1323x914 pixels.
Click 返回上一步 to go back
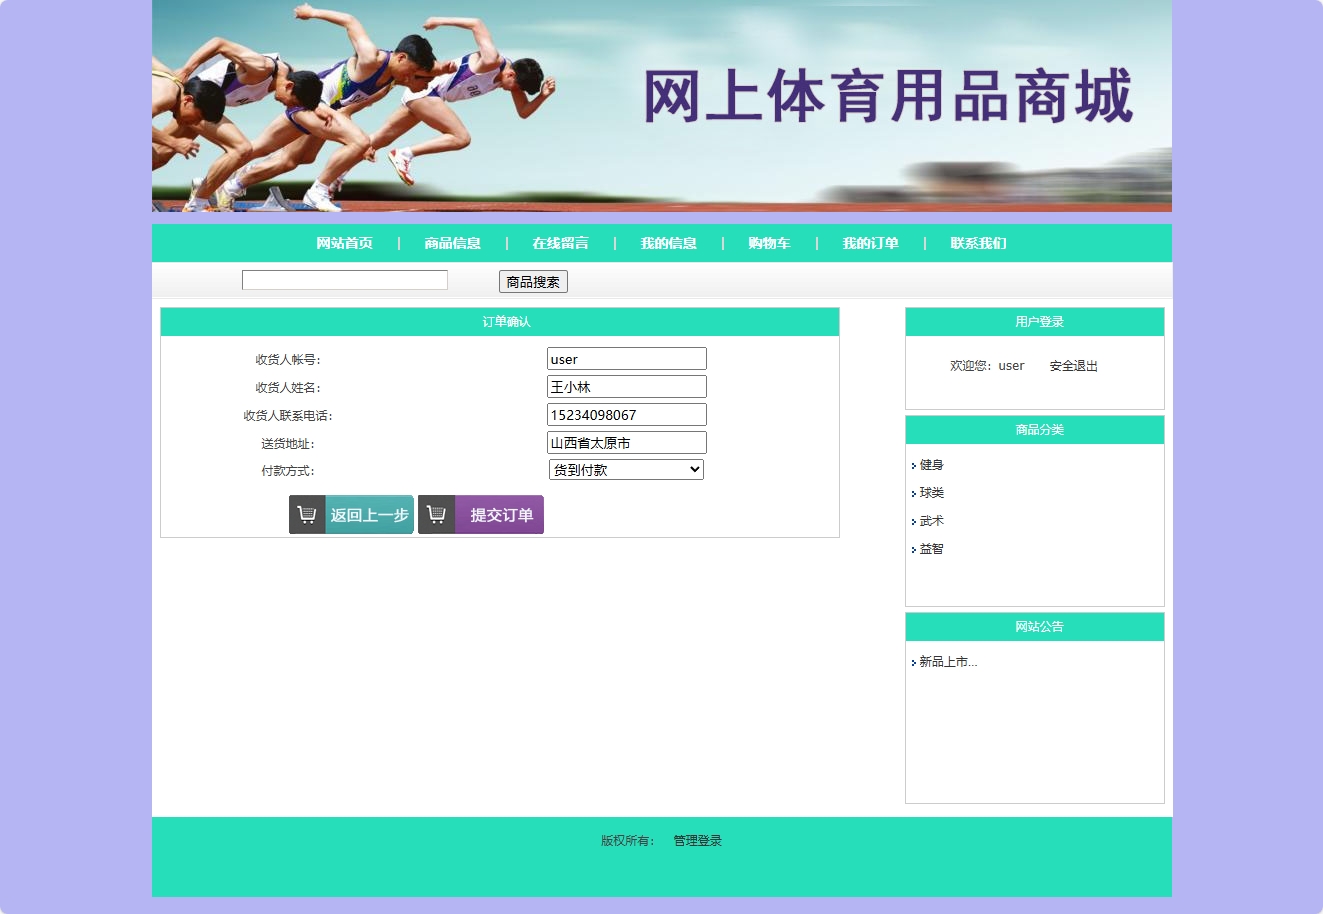point(369,513)
